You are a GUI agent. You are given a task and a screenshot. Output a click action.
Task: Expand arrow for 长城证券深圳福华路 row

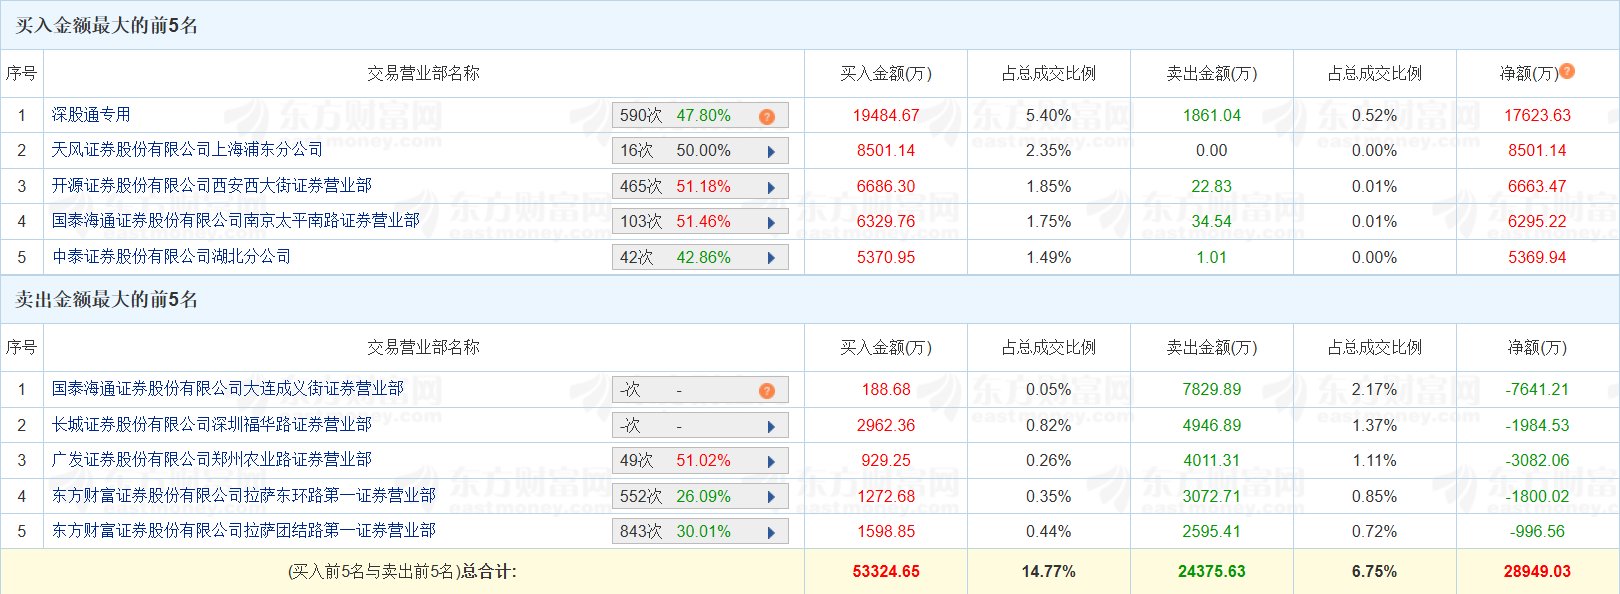pos(771,426)
